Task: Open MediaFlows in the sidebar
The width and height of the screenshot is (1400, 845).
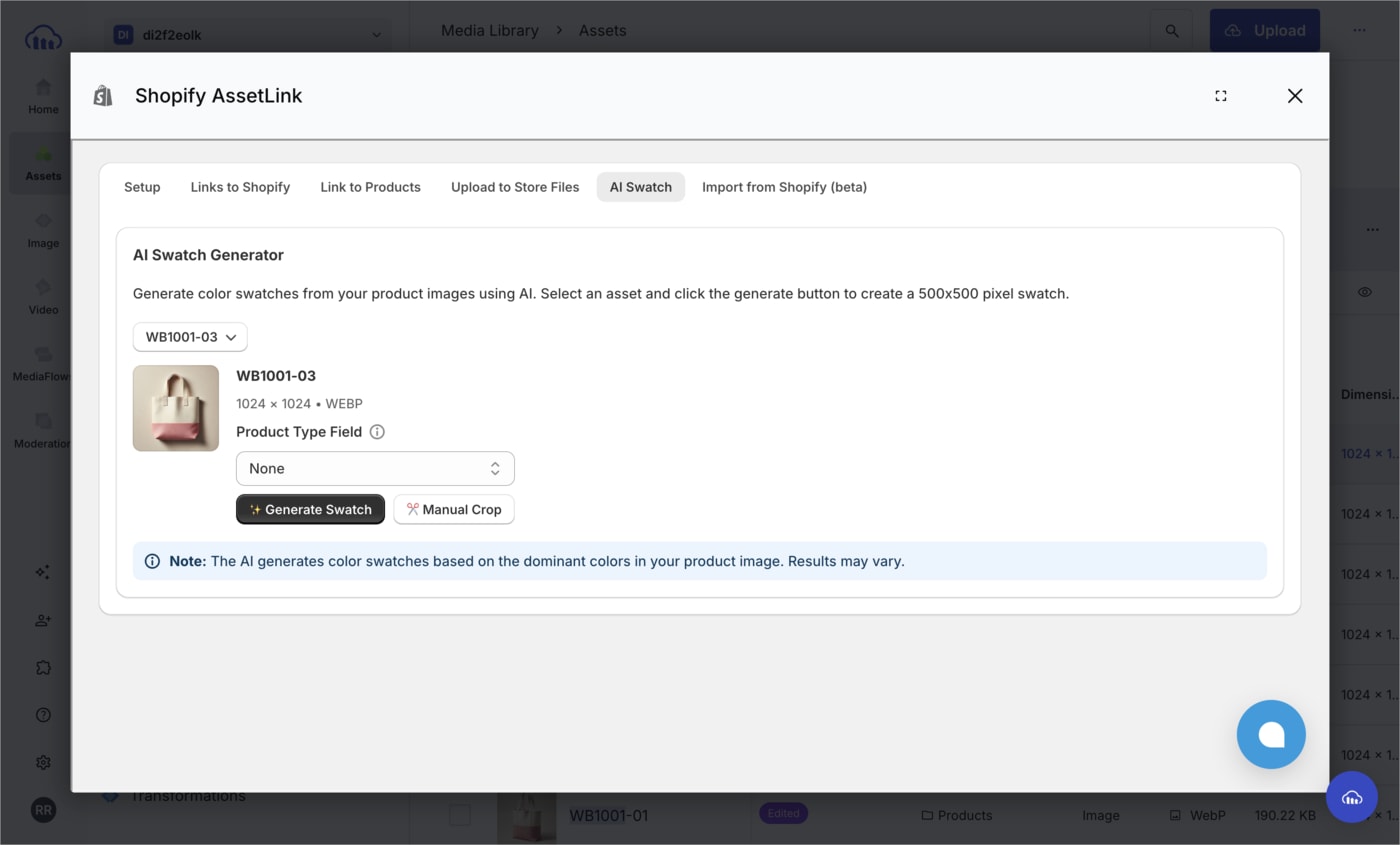Action: coord(43,364)
